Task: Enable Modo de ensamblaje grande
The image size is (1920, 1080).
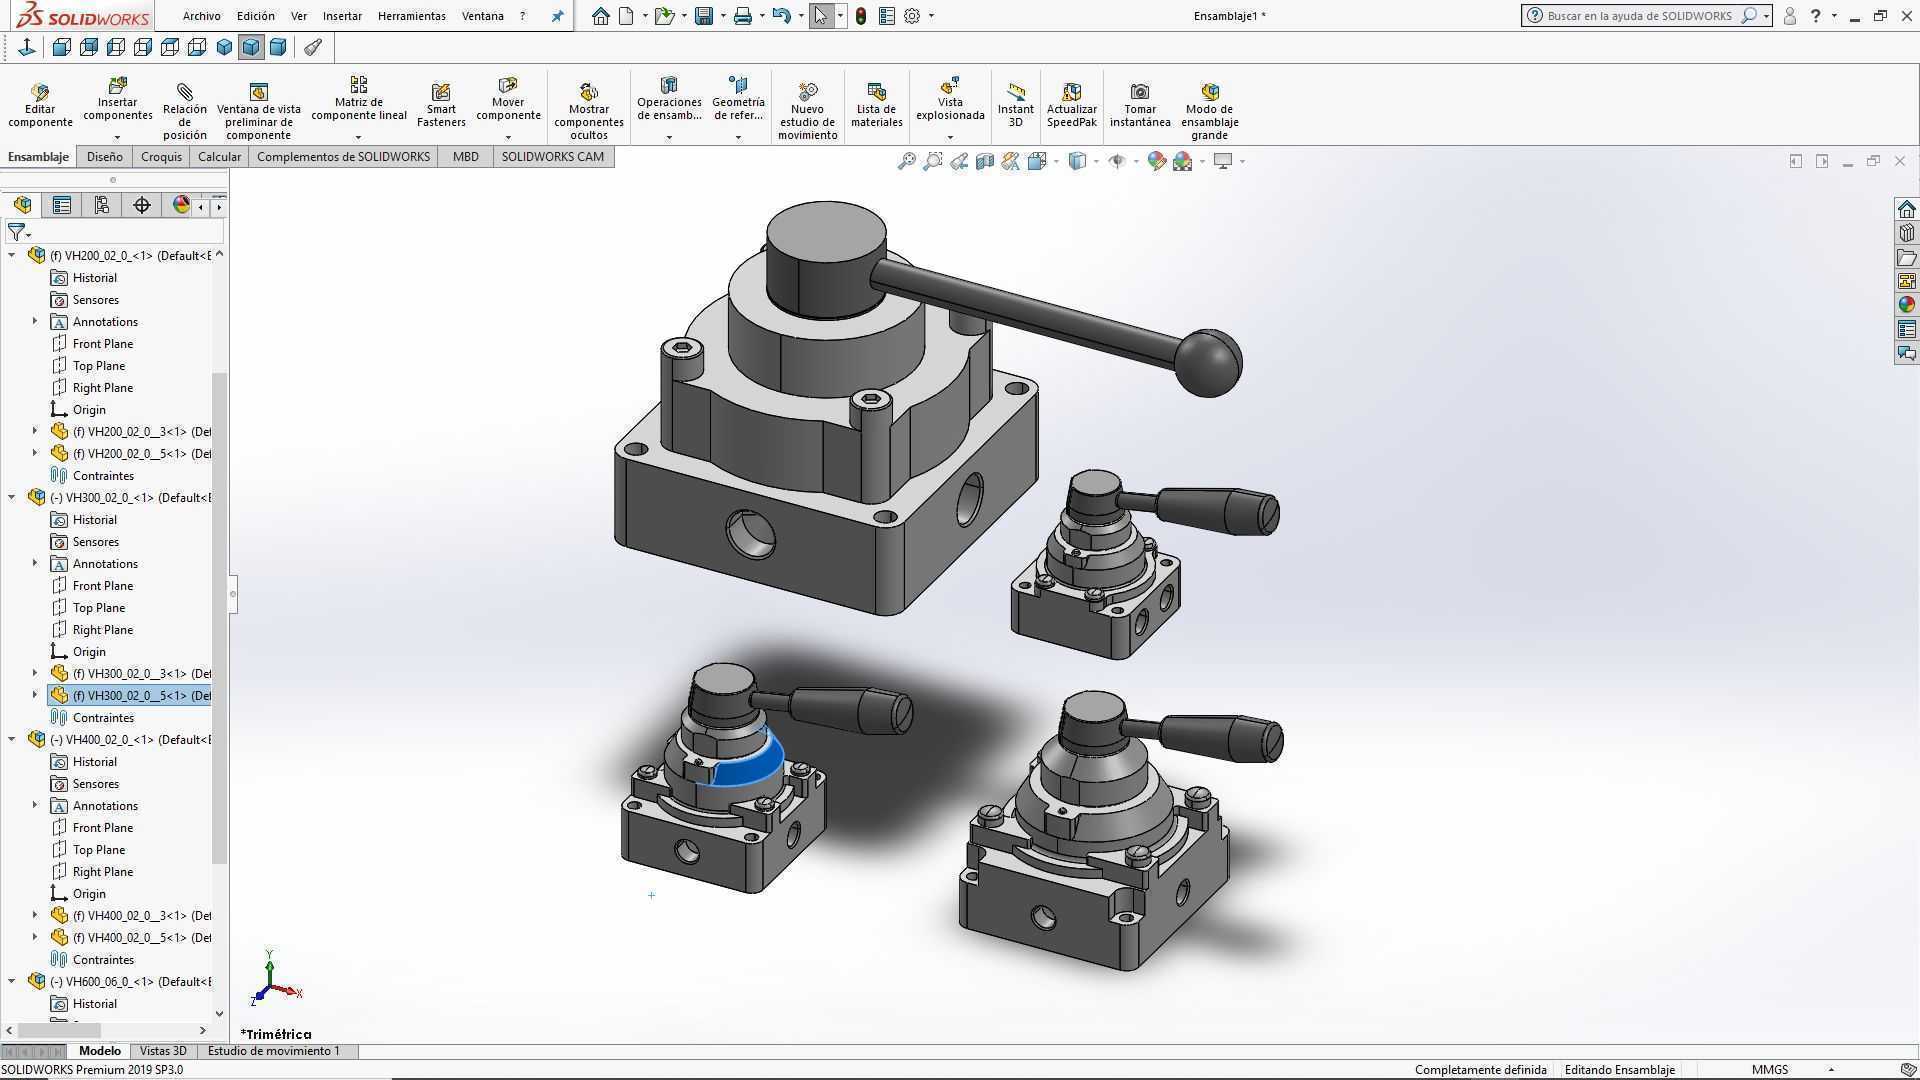Action: click(x=1209, y=111)
